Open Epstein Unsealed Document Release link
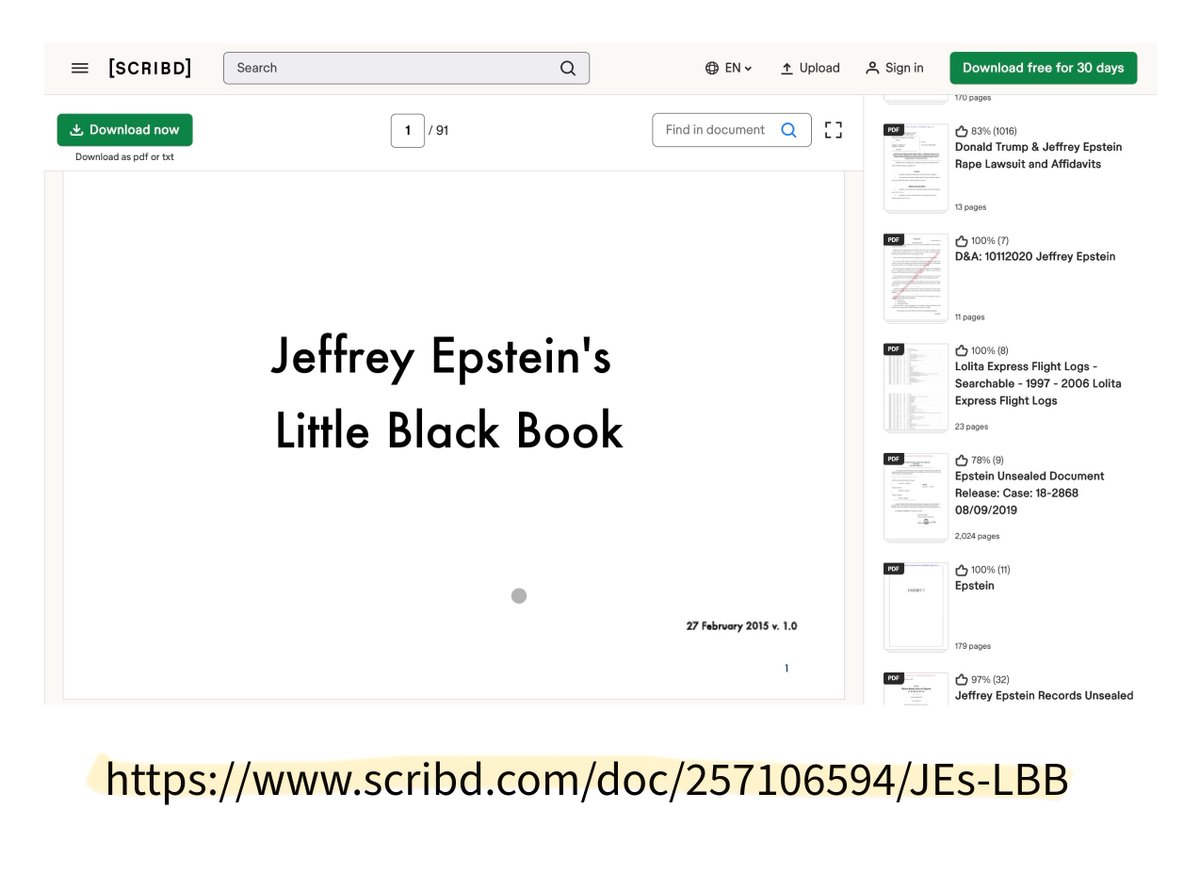This screenshot has width=1200, height=890. (1030, 493)
